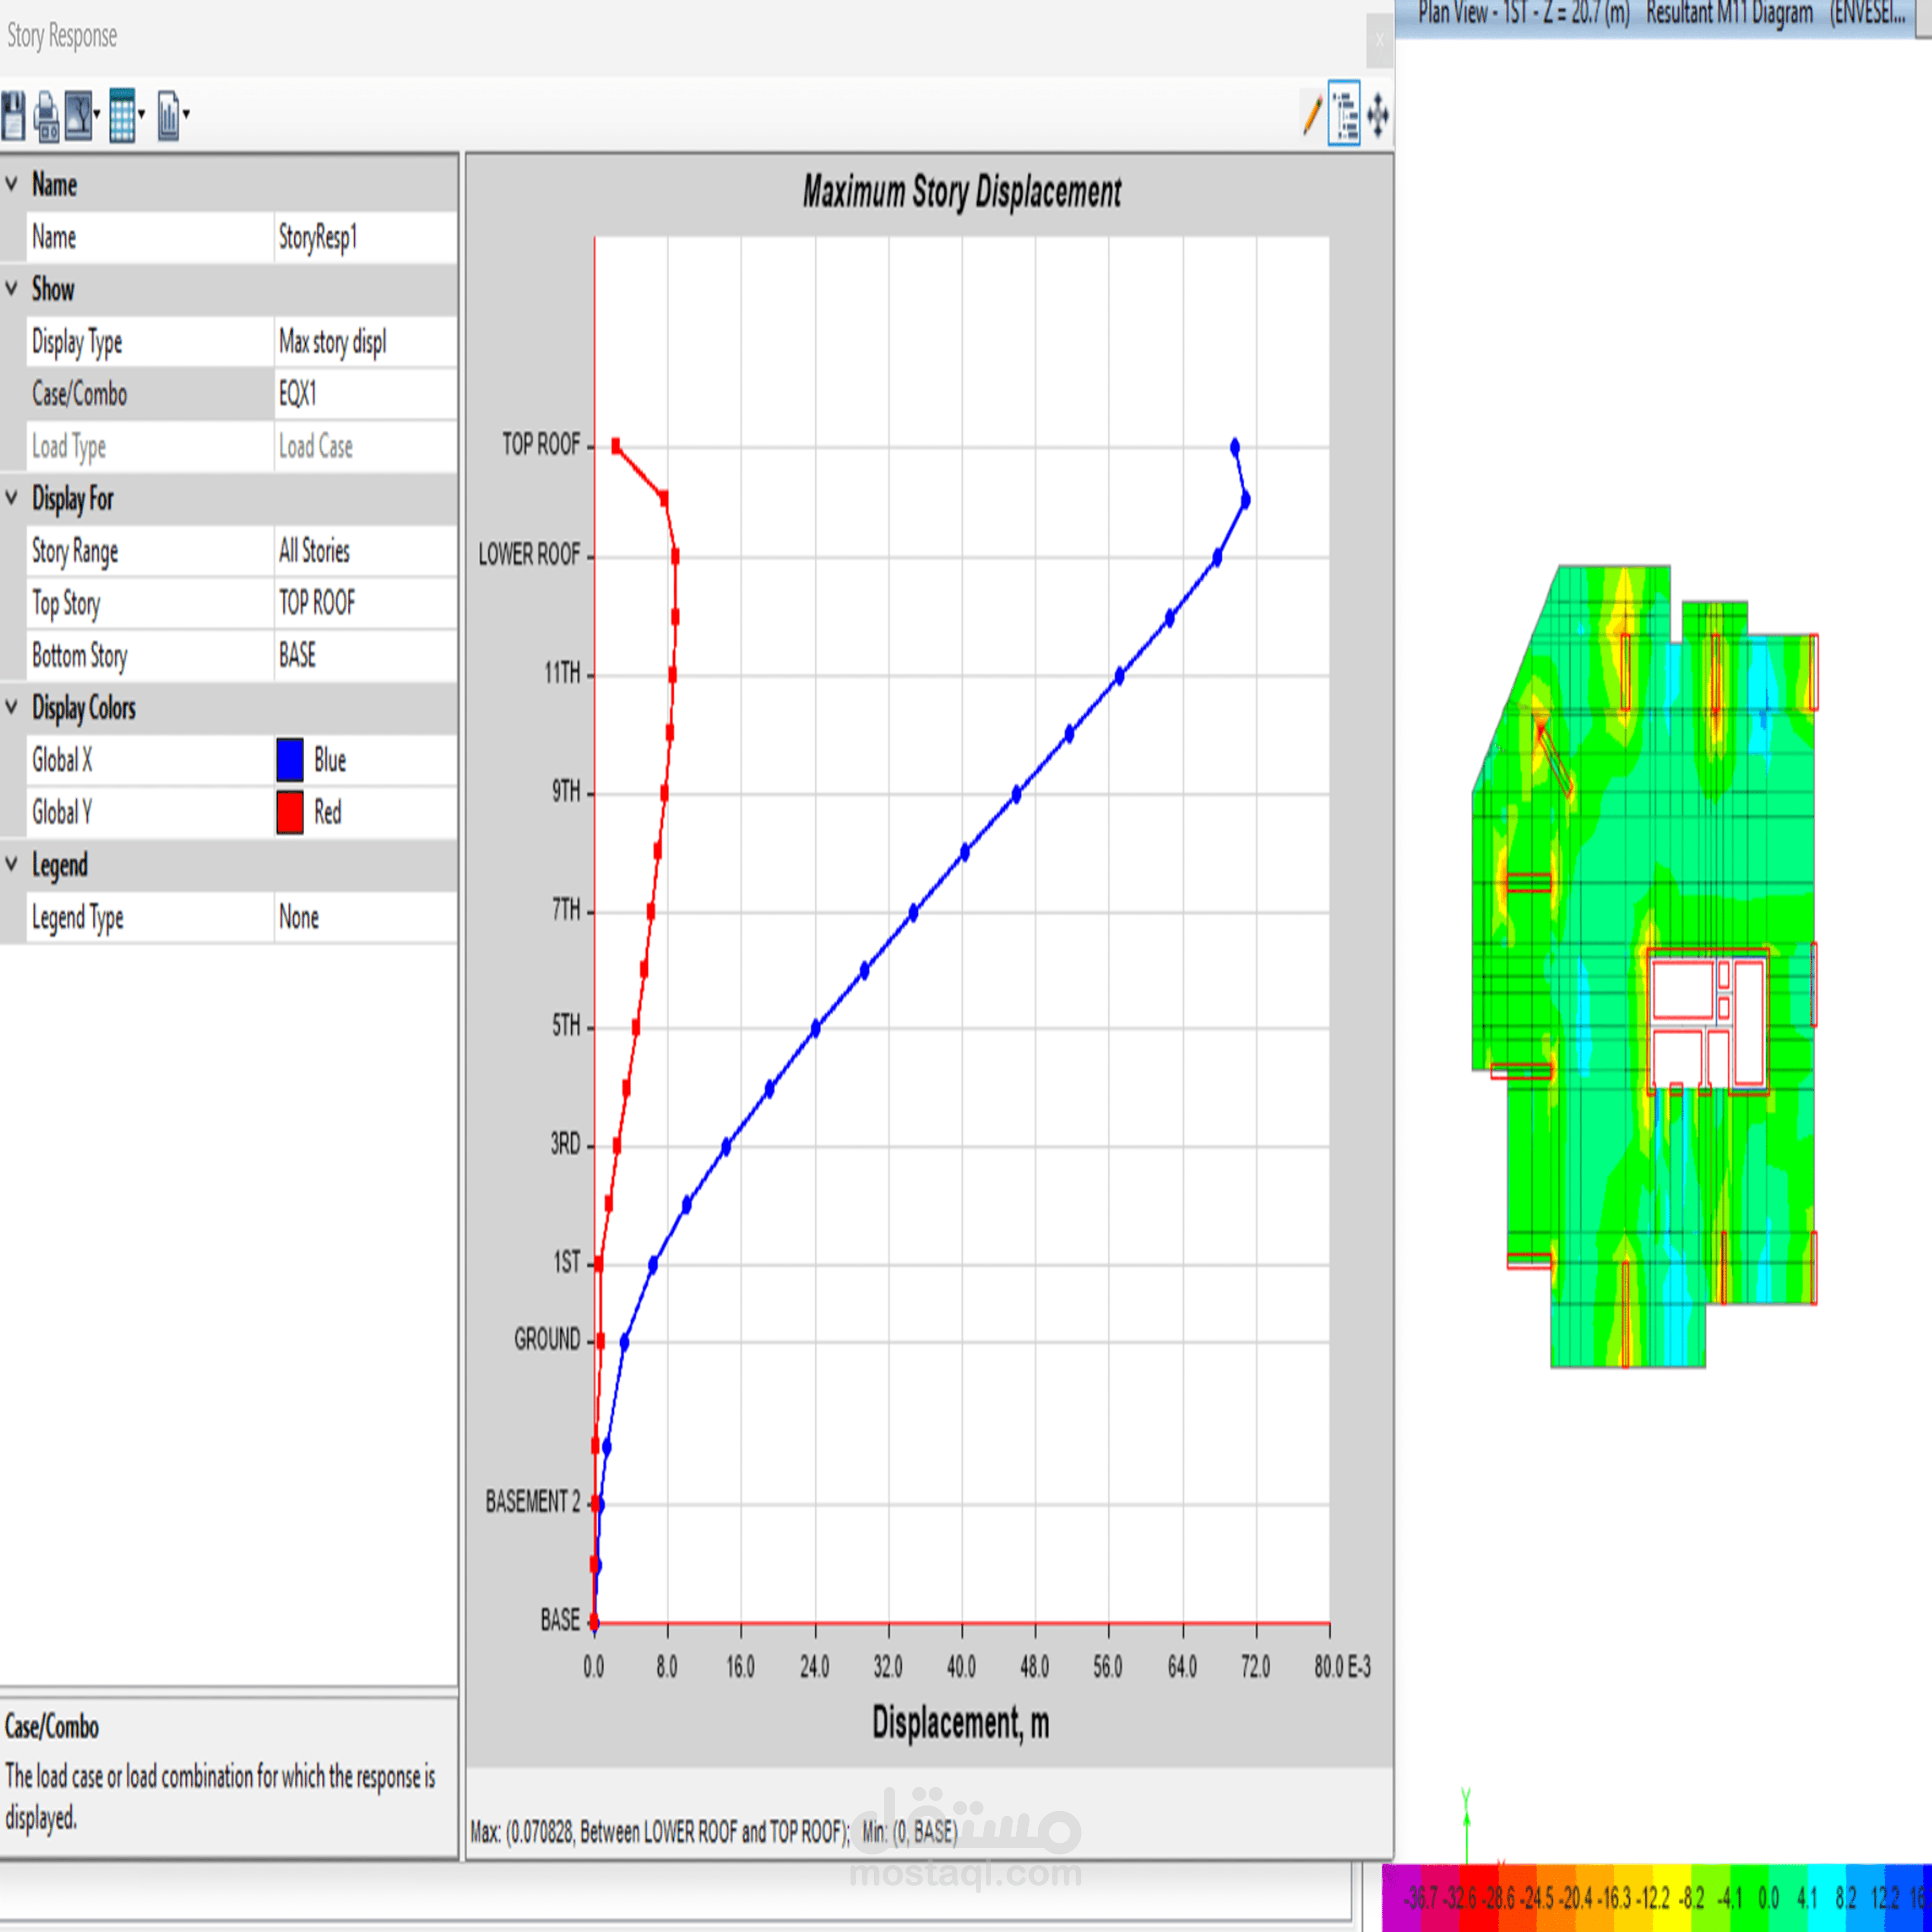This screenshot has width=1932, height=1932.
Task: Click the Display Type Max story displ value
Action: tap(365, 342)
